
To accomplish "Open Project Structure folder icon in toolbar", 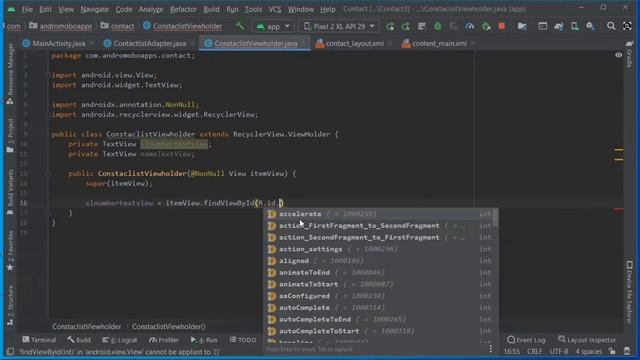I will tap(522, 27).
